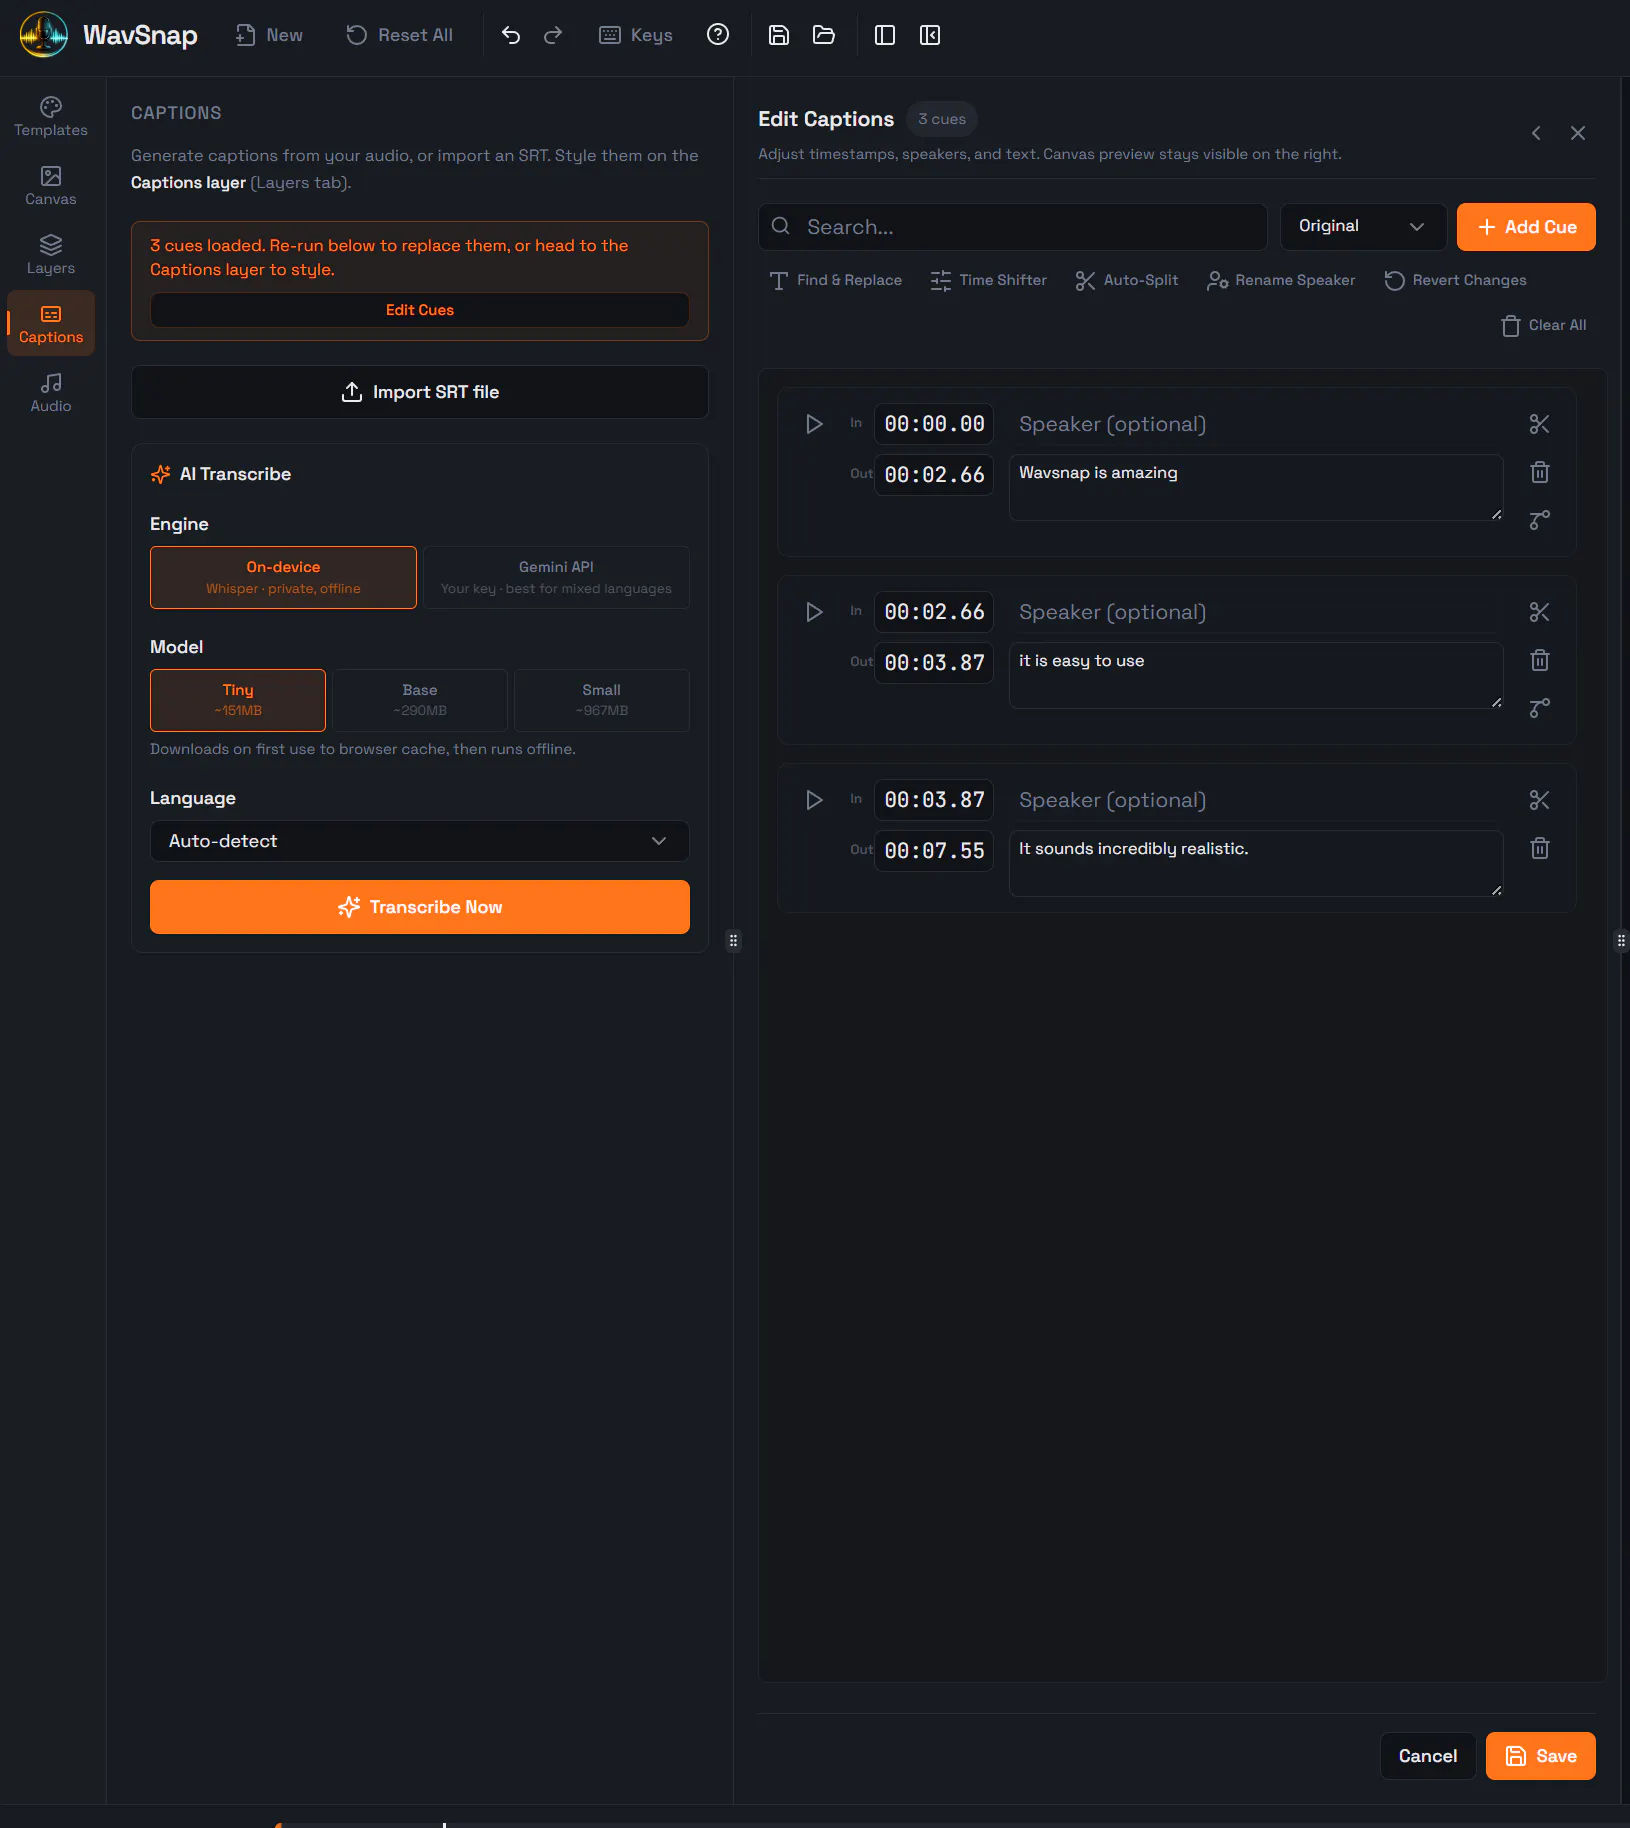Click the save project disk icon
Image resolution: width=1630 pixels, height=1828 pixels.
click(779, 35)
